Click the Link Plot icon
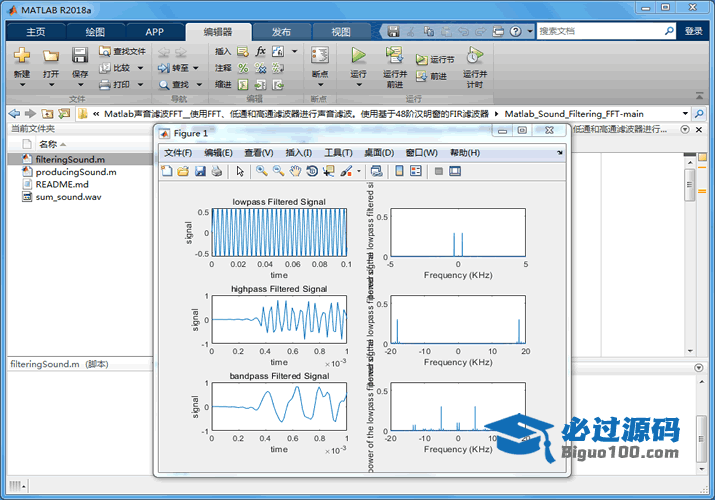 click(376, 171)
